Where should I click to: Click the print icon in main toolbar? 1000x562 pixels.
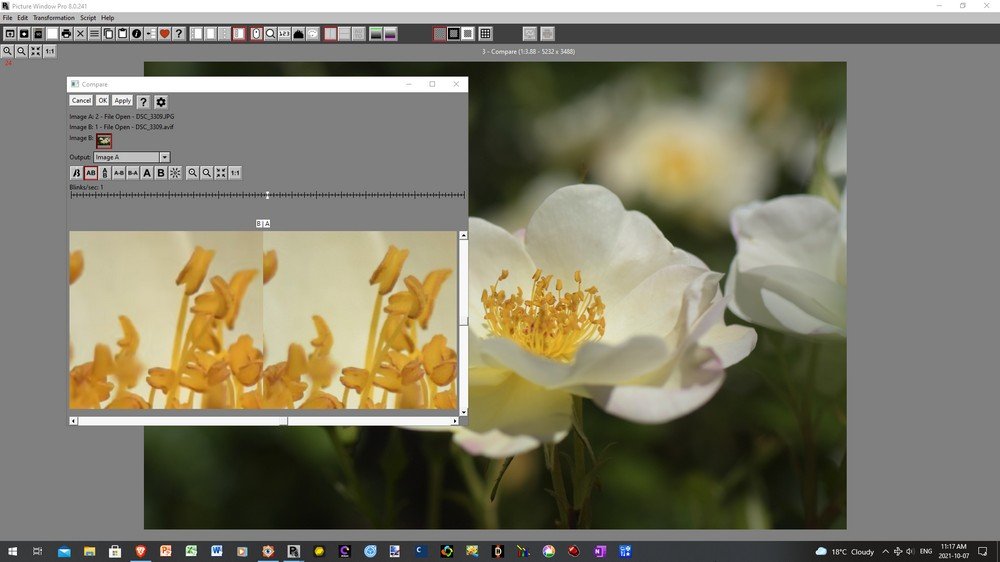[66, 34]
